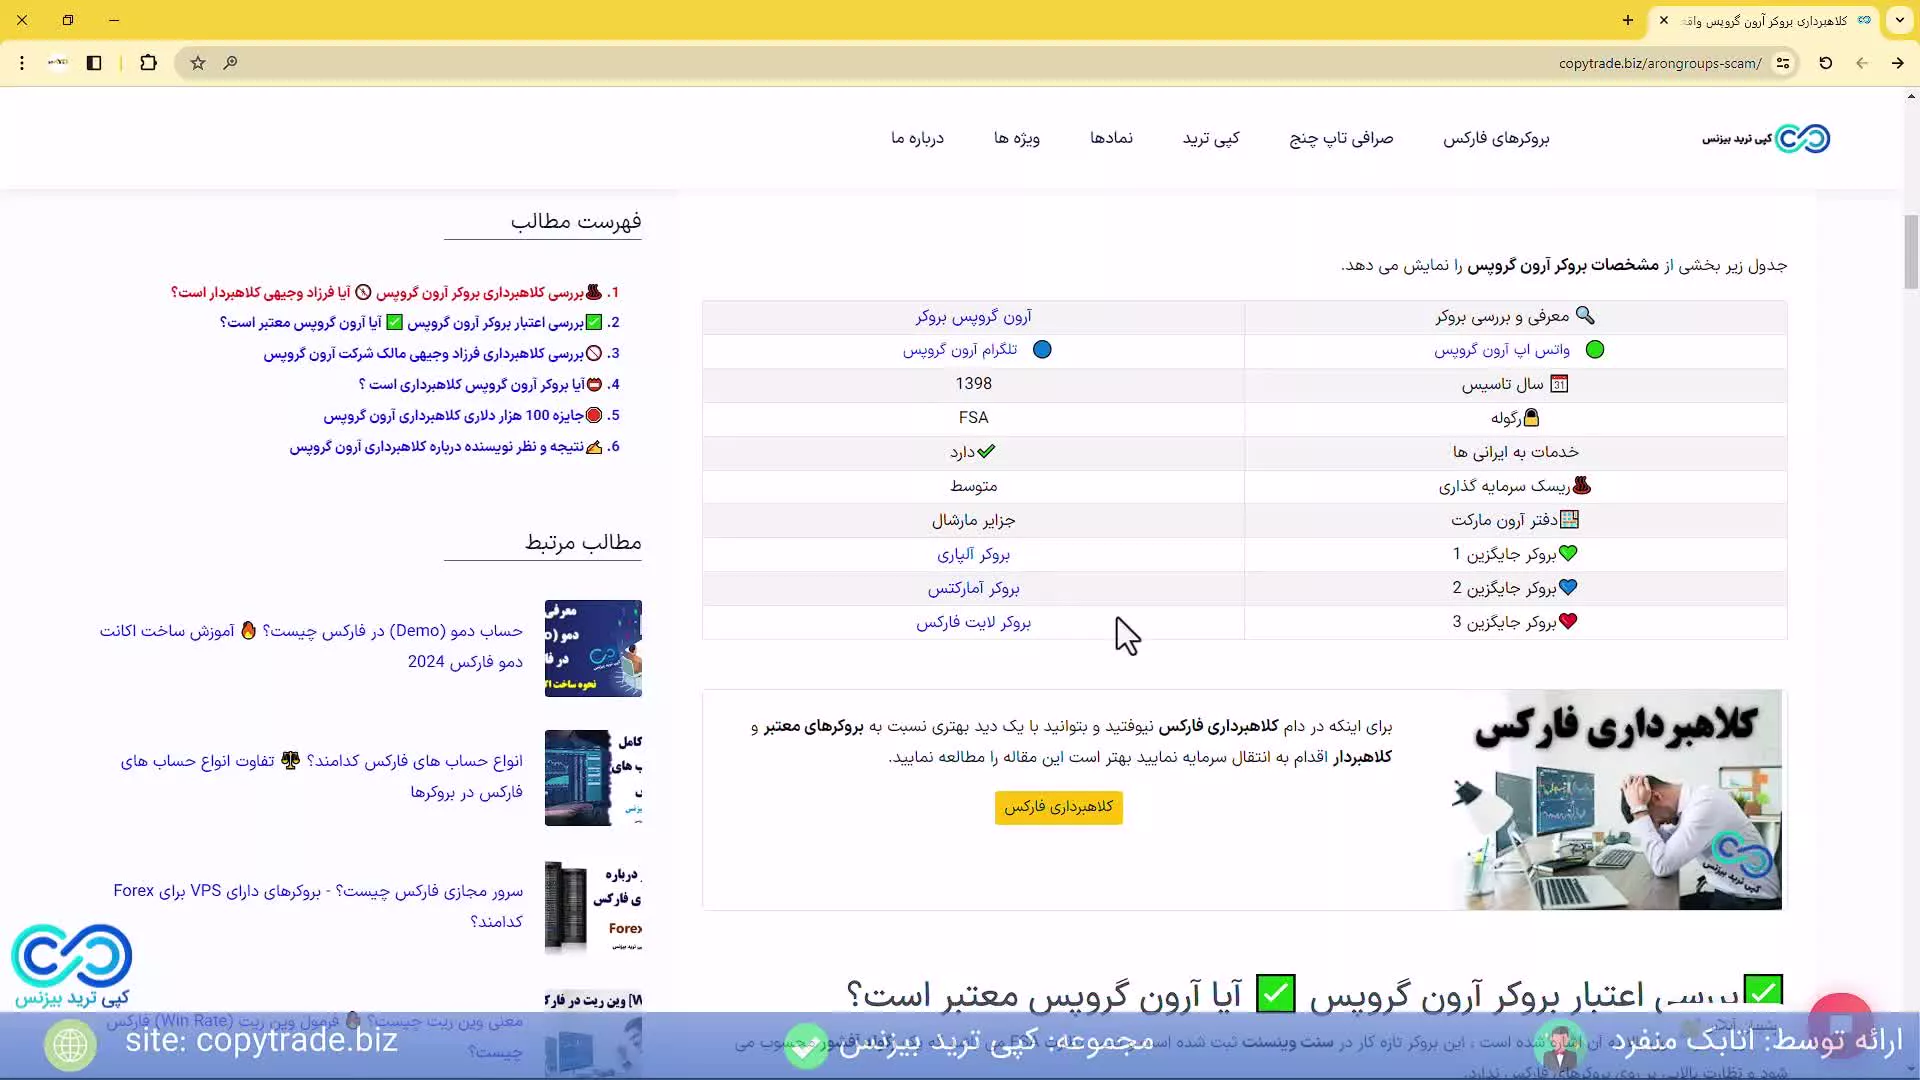The width and height of the screenshot is (1920, 1080).
Task: Open related article حساب دمو در فارکس
Action: point(311,646)
